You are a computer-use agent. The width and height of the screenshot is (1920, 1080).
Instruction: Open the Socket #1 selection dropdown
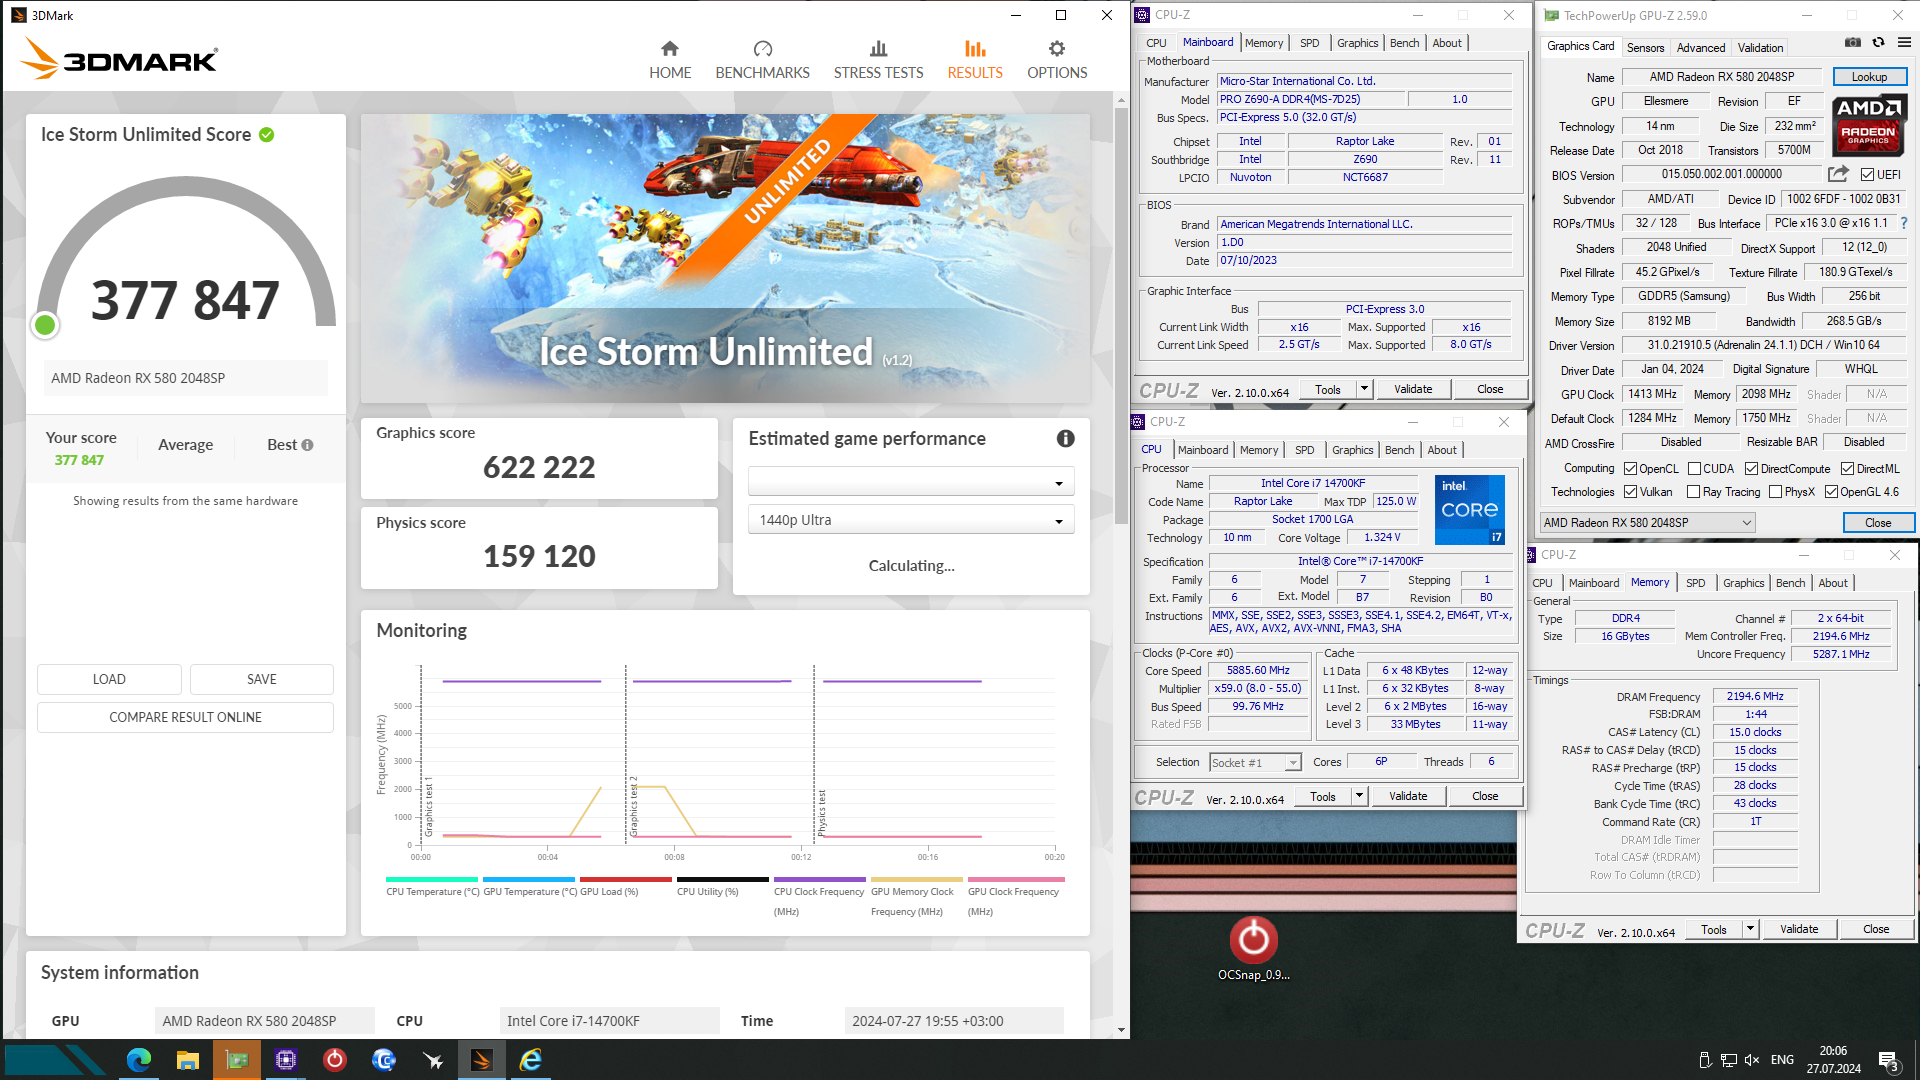[x=1255, y=763]
